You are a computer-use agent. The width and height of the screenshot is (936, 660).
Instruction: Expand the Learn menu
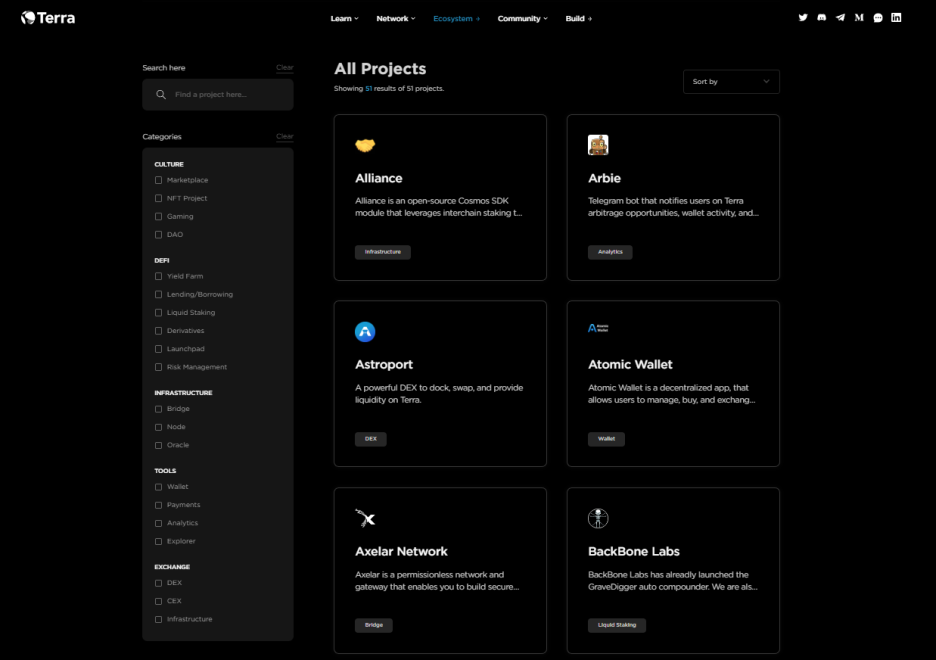click(x=344, y=18)
